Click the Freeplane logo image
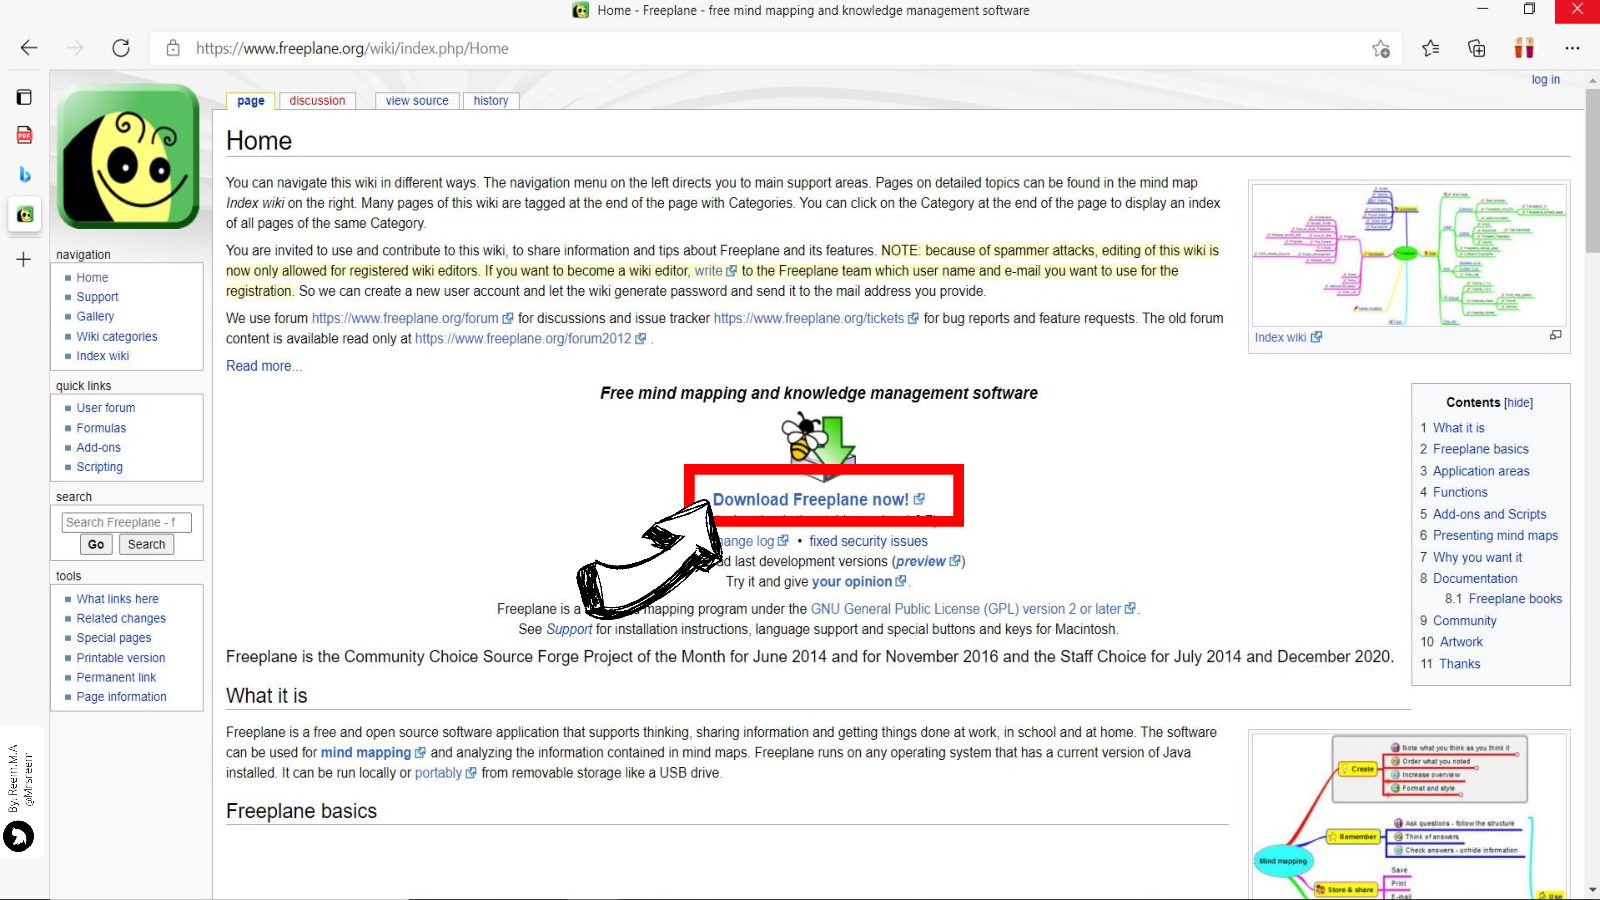Viewport: 1600px width, 900px height. 128,157
